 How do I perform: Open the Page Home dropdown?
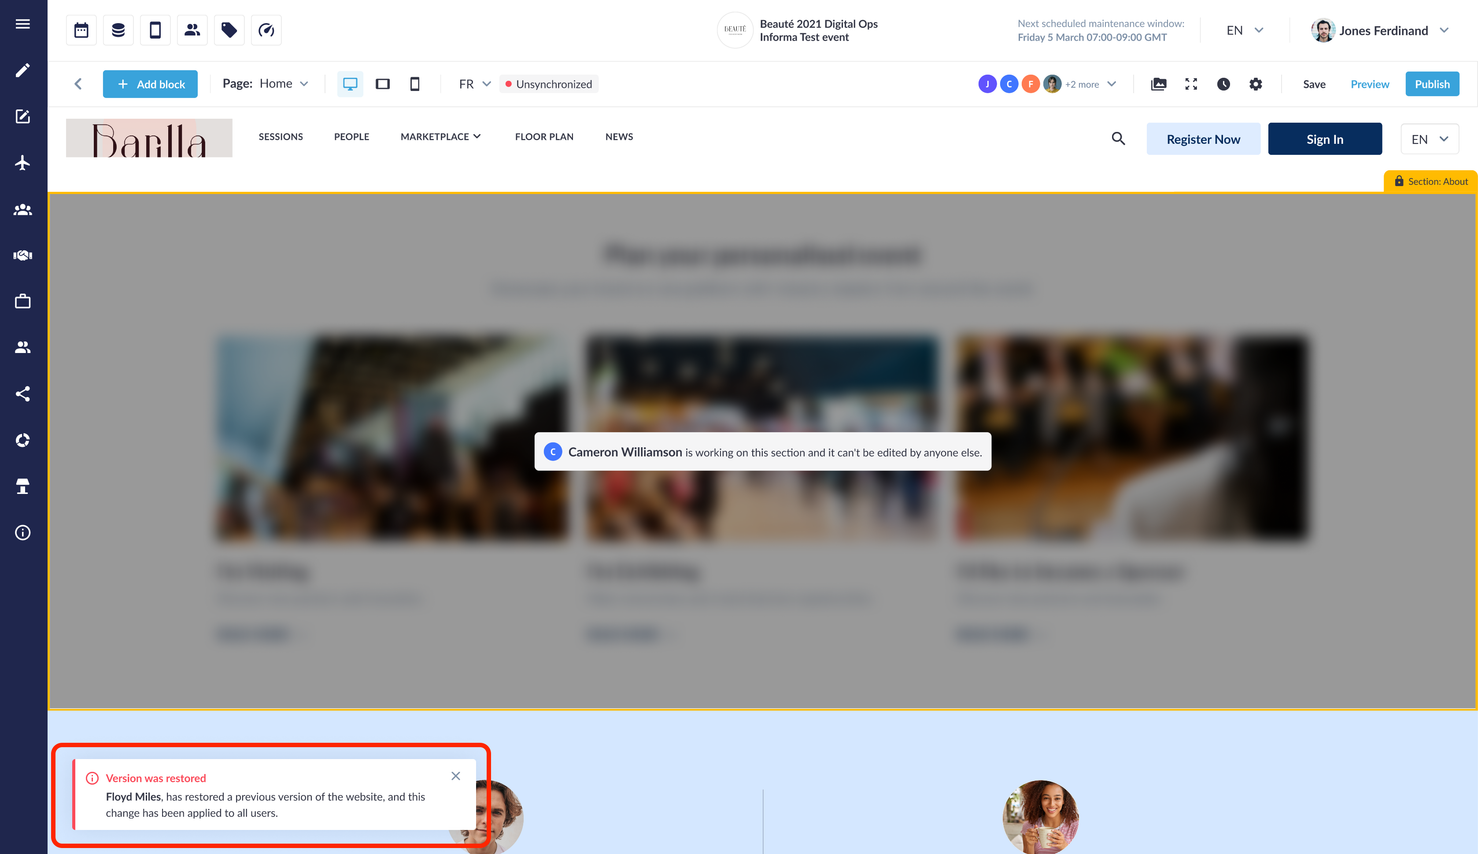click(266, 84)
